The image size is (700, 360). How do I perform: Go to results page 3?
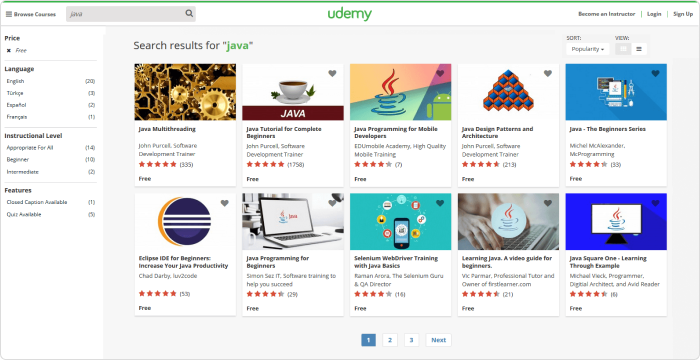coord(411,340)
